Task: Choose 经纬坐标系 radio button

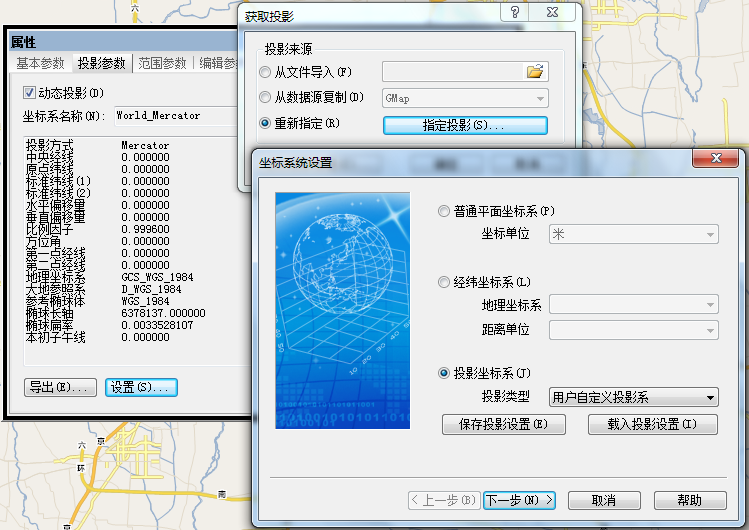Action: click(444, 282)
